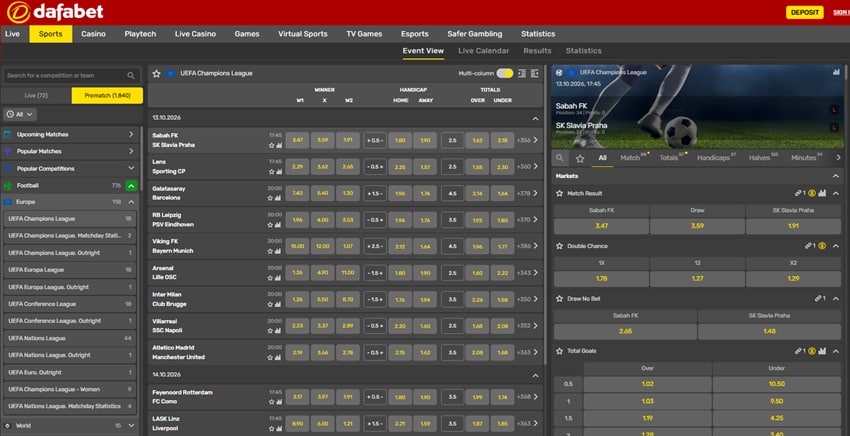Select Barcelona W2 odds 1.30

347,193
